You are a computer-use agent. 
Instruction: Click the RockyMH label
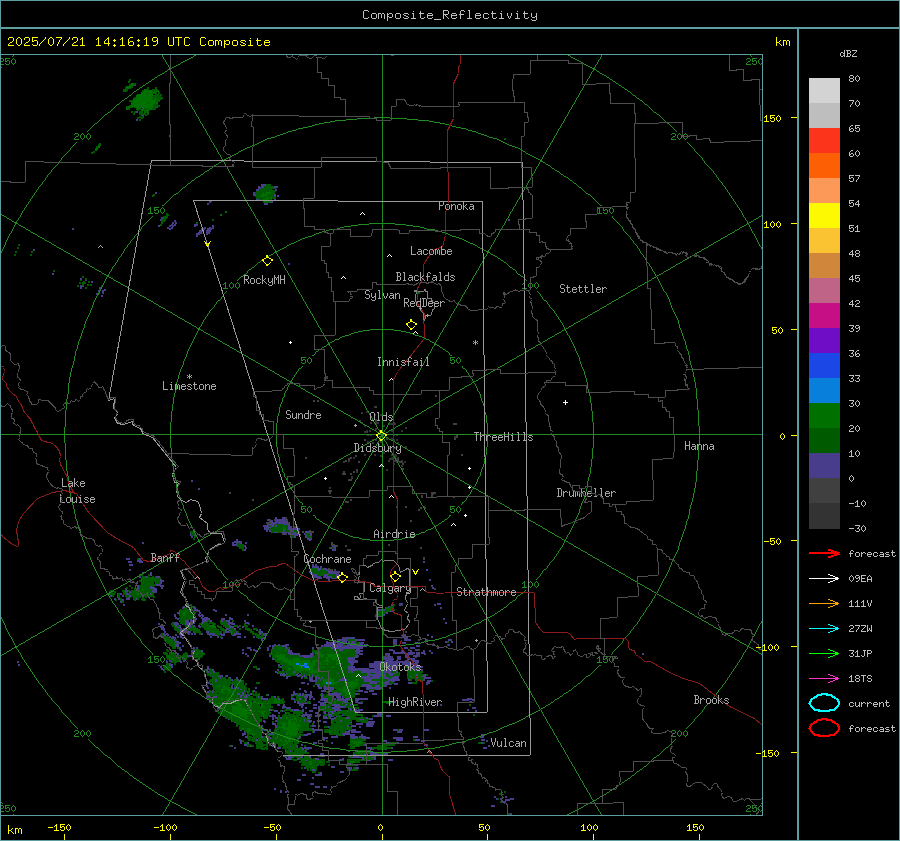(264, 280)
